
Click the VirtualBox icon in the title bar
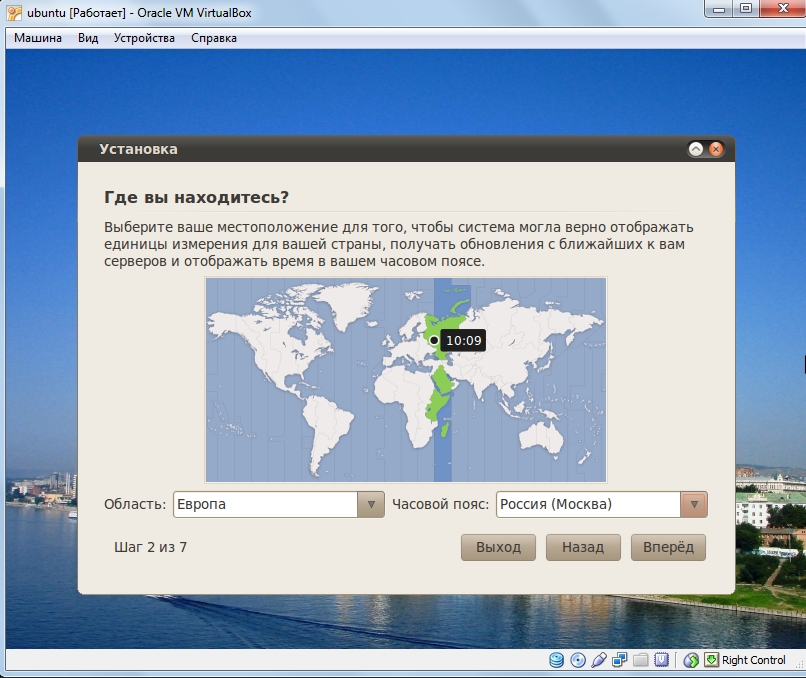[x=14, y=13]
